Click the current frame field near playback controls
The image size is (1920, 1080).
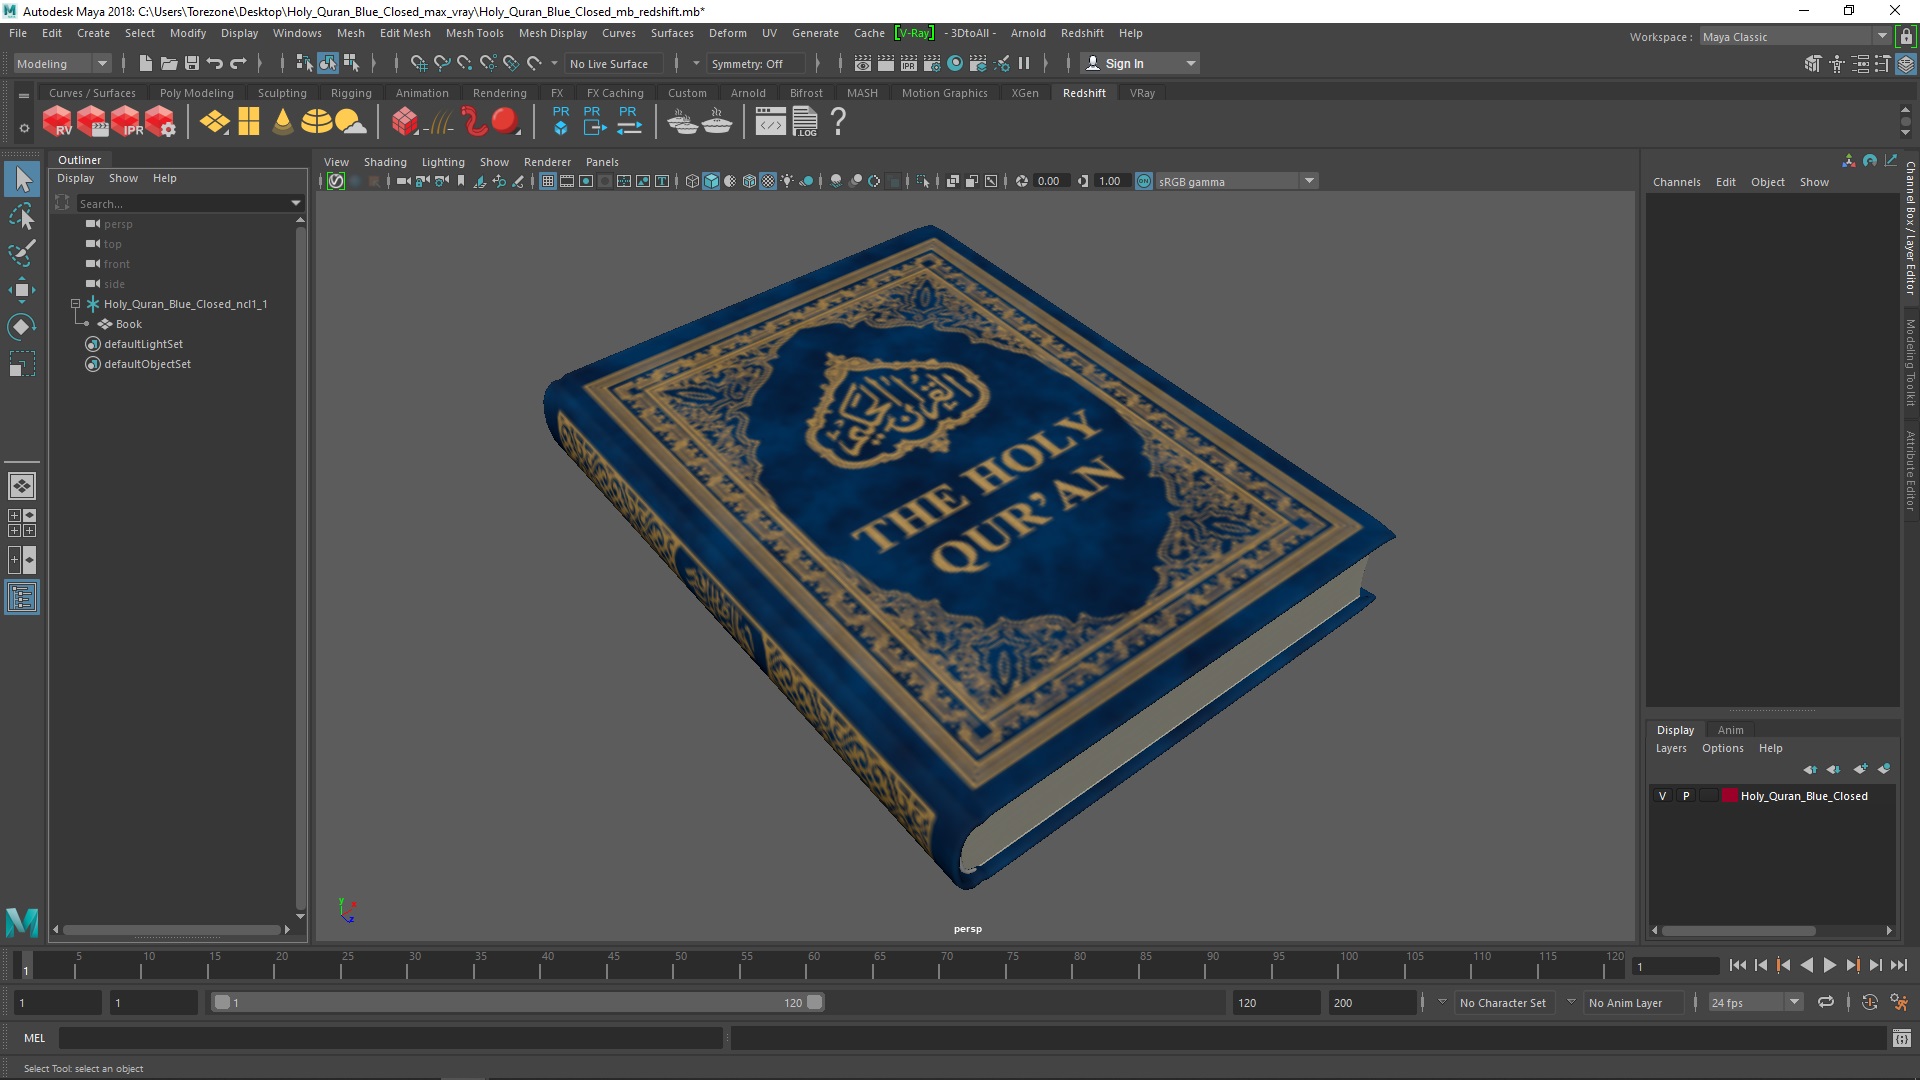pyautogui.click(x=1675, y=966)
